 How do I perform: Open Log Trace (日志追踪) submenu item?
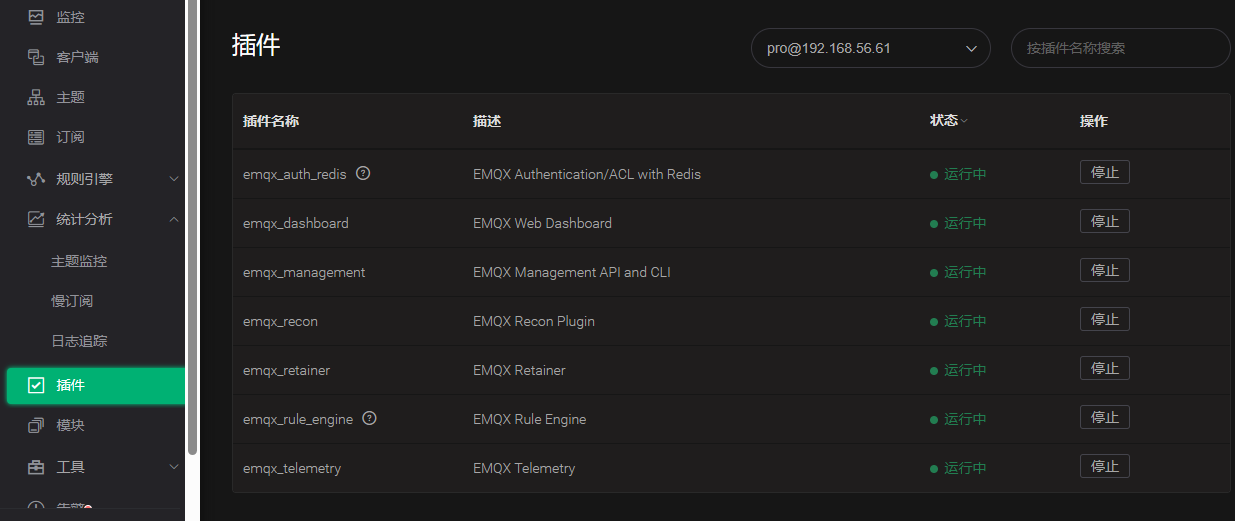pyautogui.click(x=79, y=341)
